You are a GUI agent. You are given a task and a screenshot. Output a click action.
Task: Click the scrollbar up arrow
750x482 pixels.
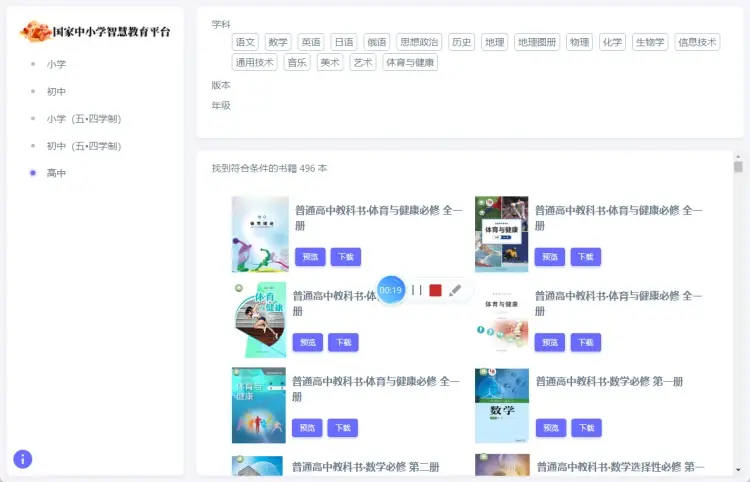(x=738, y=156)
